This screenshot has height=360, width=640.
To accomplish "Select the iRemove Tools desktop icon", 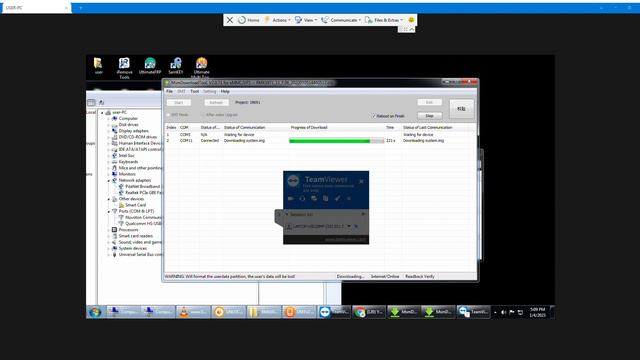I will [124, 68].
